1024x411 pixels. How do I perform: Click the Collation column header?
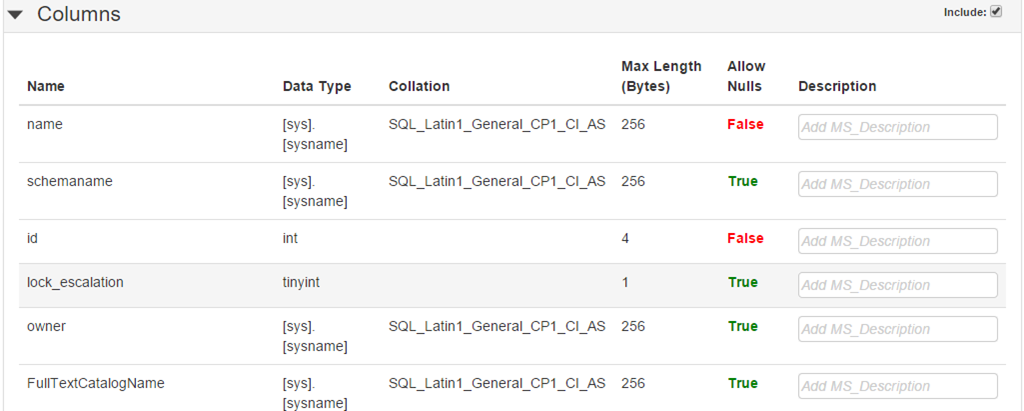click(419, 86)
